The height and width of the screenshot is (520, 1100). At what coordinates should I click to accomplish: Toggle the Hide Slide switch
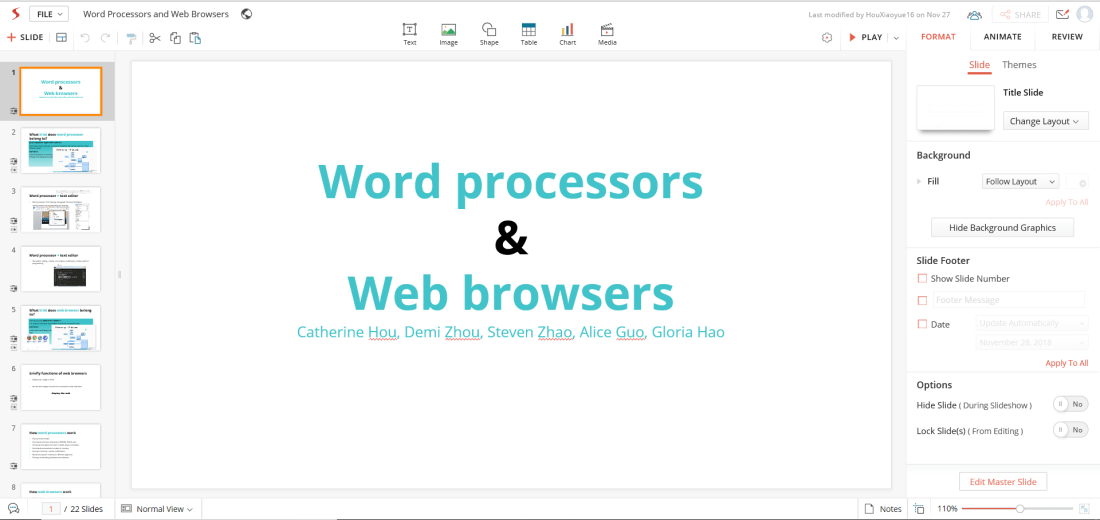click(1070, 405)
